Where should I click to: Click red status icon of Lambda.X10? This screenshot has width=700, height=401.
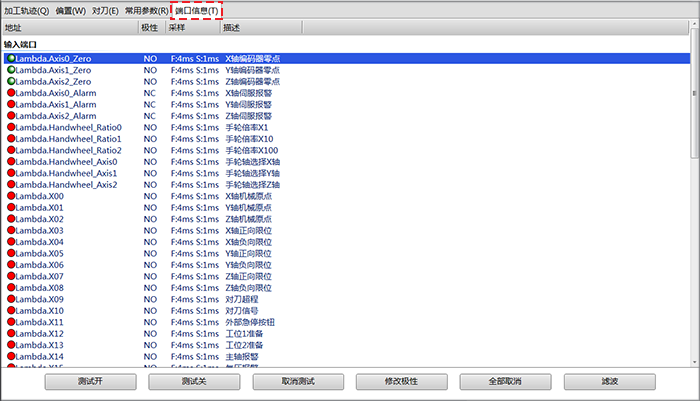click(11, 310)
